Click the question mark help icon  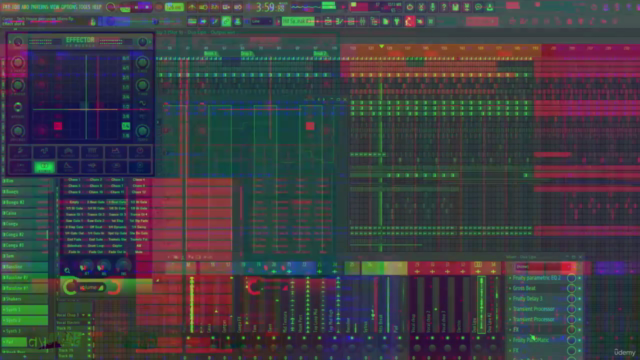[444, 7]
